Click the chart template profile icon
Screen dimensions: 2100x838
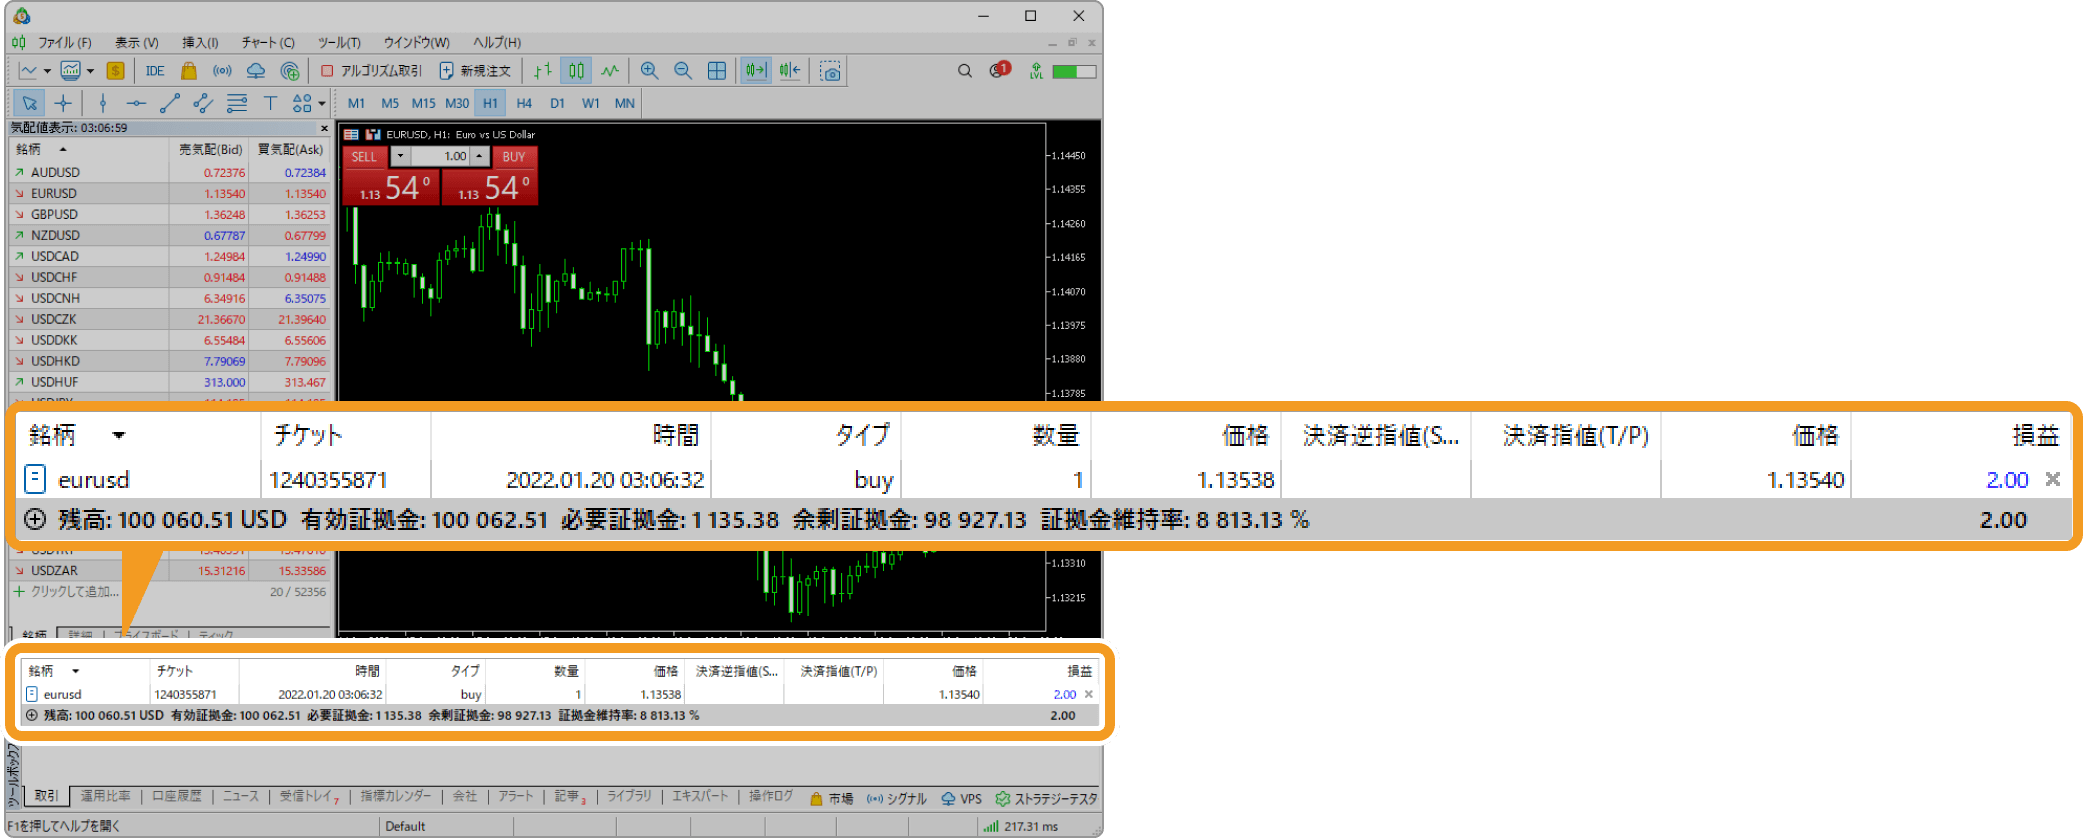coord(70,71)
